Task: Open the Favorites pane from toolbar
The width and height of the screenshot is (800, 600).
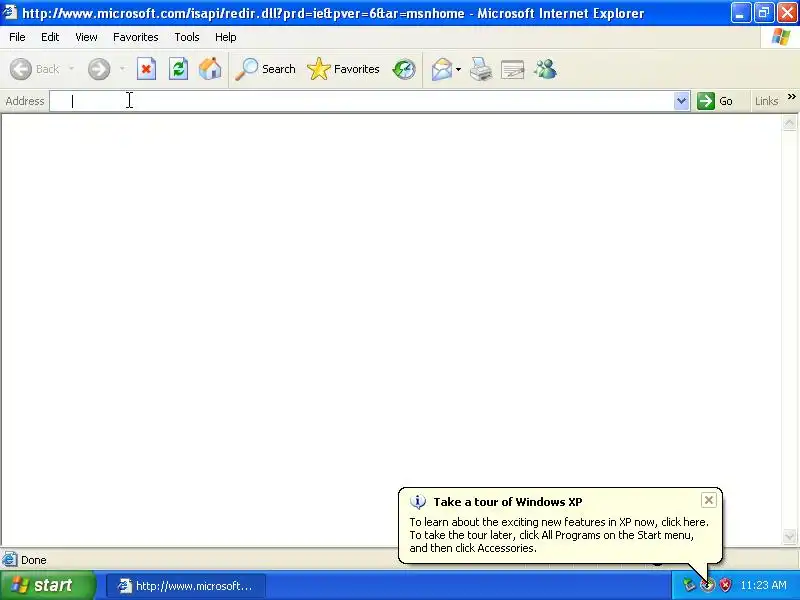Action: pos(343,69)
